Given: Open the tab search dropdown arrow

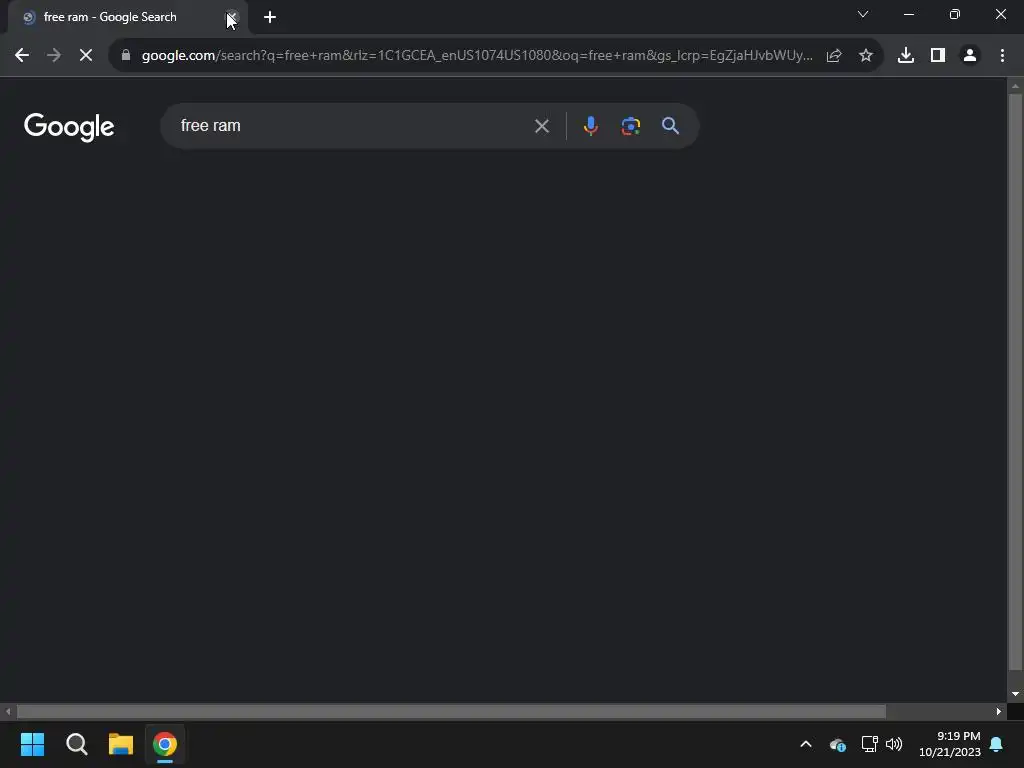Looking at the screenshot, I should point(863,14).
